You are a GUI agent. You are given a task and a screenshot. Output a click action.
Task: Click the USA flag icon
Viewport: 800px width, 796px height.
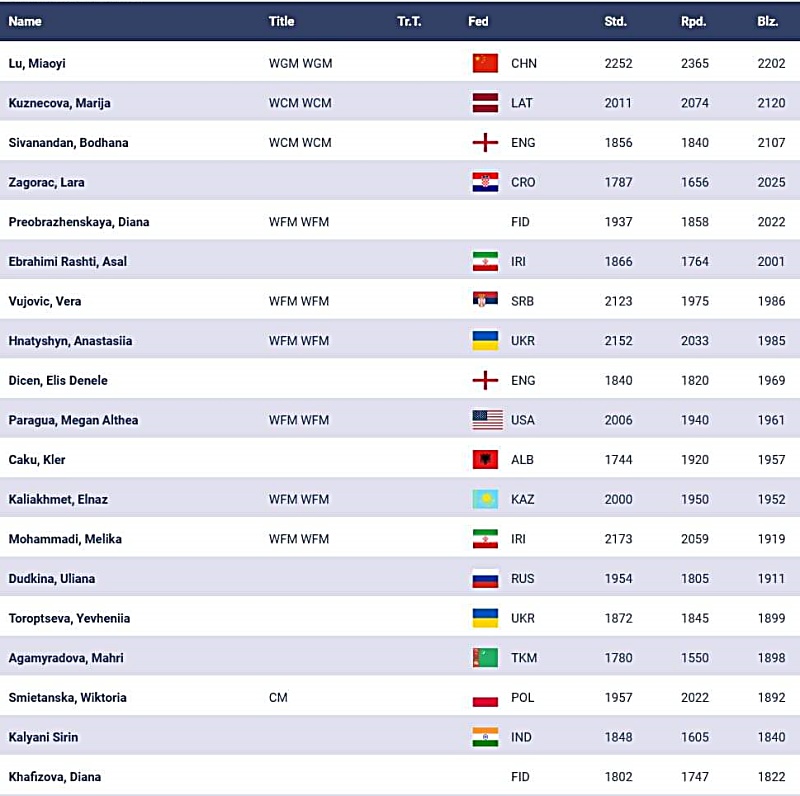click(x=487, y=420)
